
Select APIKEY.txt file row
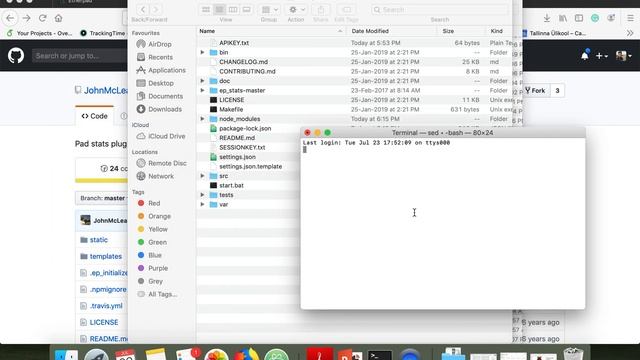[354, 43]
